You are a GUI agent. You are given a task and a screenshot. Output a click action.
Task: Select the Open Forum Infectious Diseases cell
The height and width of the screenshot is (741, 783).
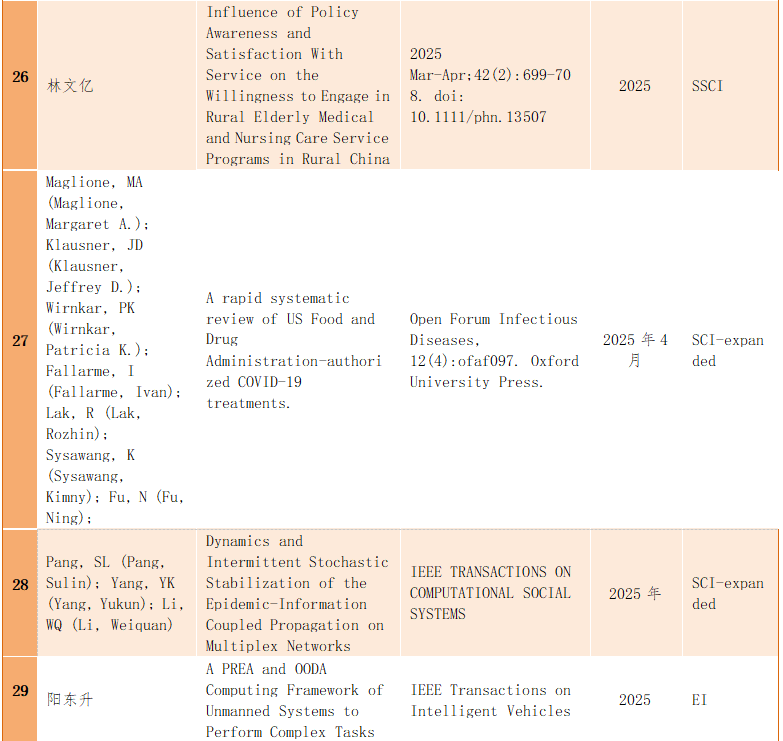point(493,350)
